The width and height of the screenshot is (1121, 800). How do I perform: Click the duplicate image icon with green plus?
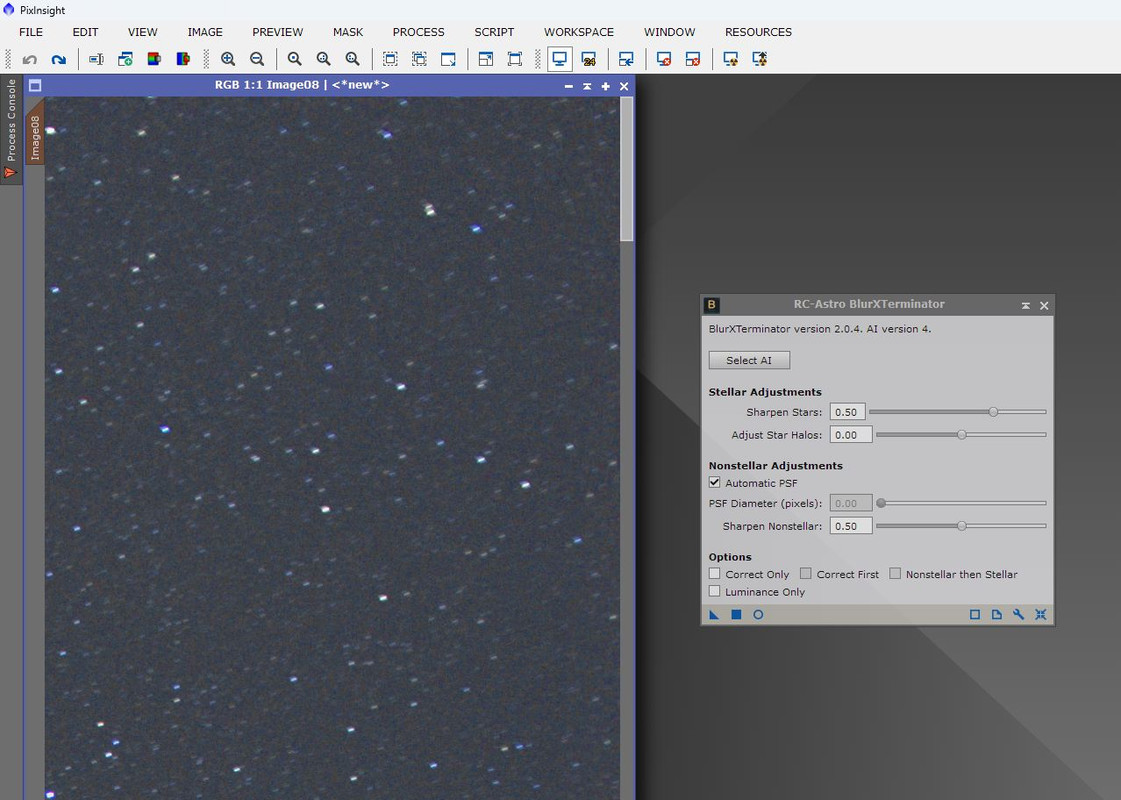click(x=125, y=59)
